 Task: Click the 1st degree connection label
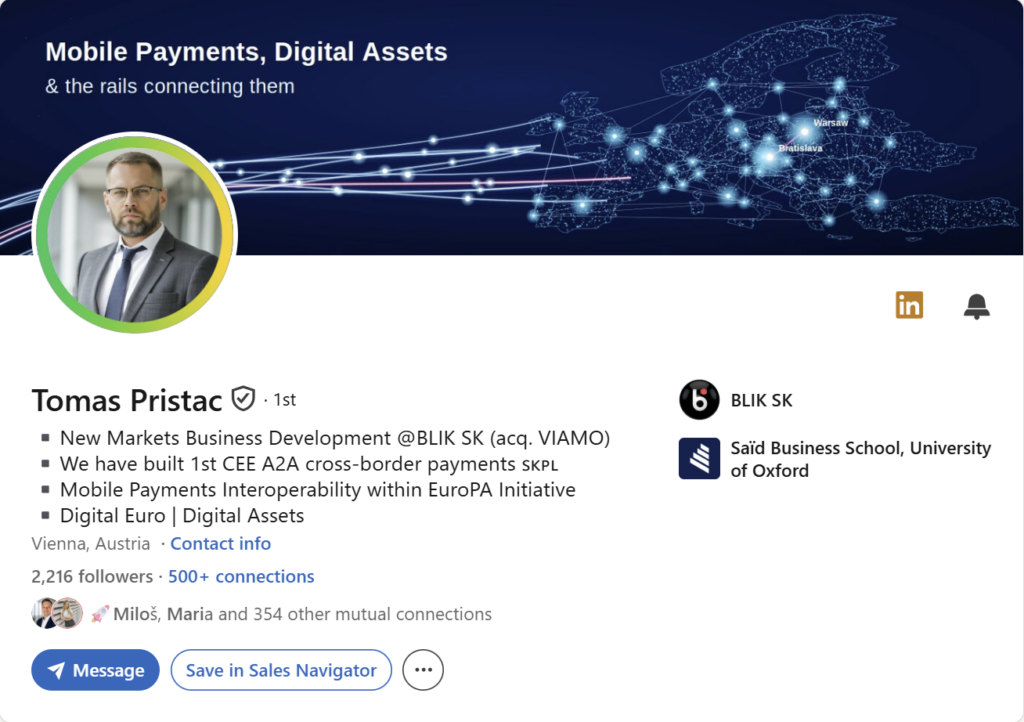284,400
